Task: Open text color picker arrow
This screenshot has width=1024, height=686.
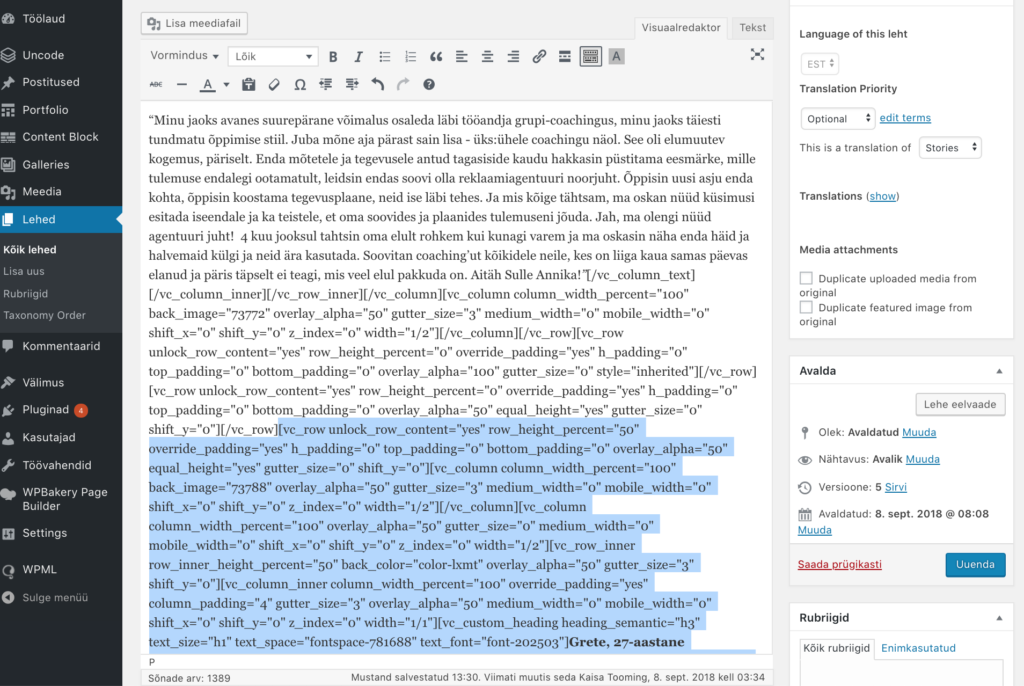Action: pos(227,84)
